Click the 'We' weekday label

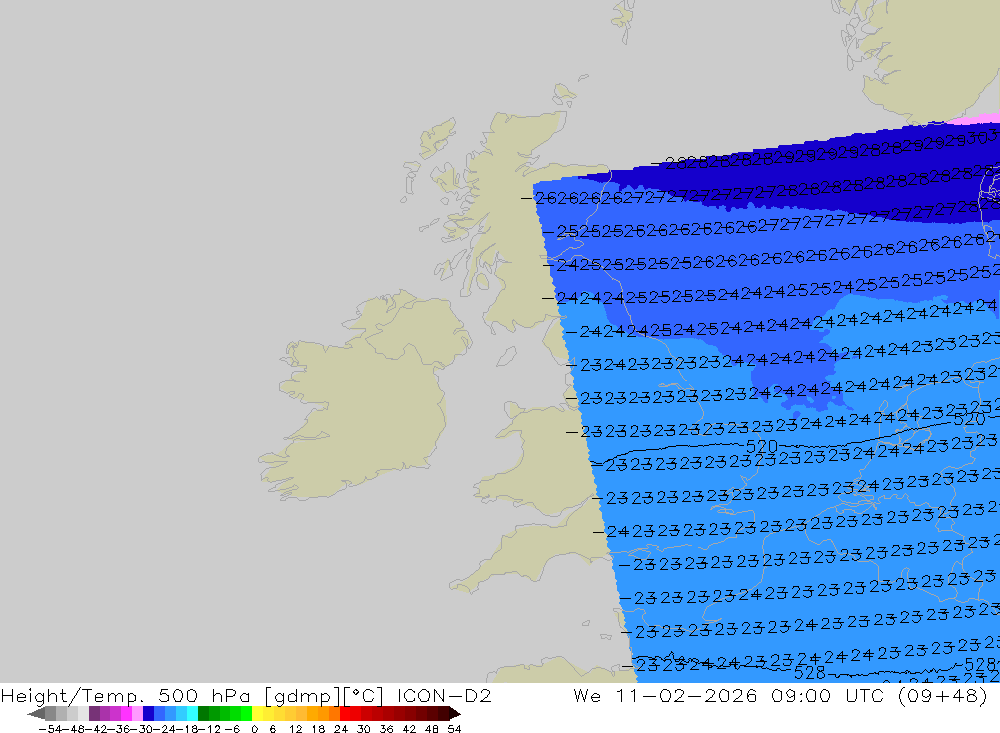point(587,696)
